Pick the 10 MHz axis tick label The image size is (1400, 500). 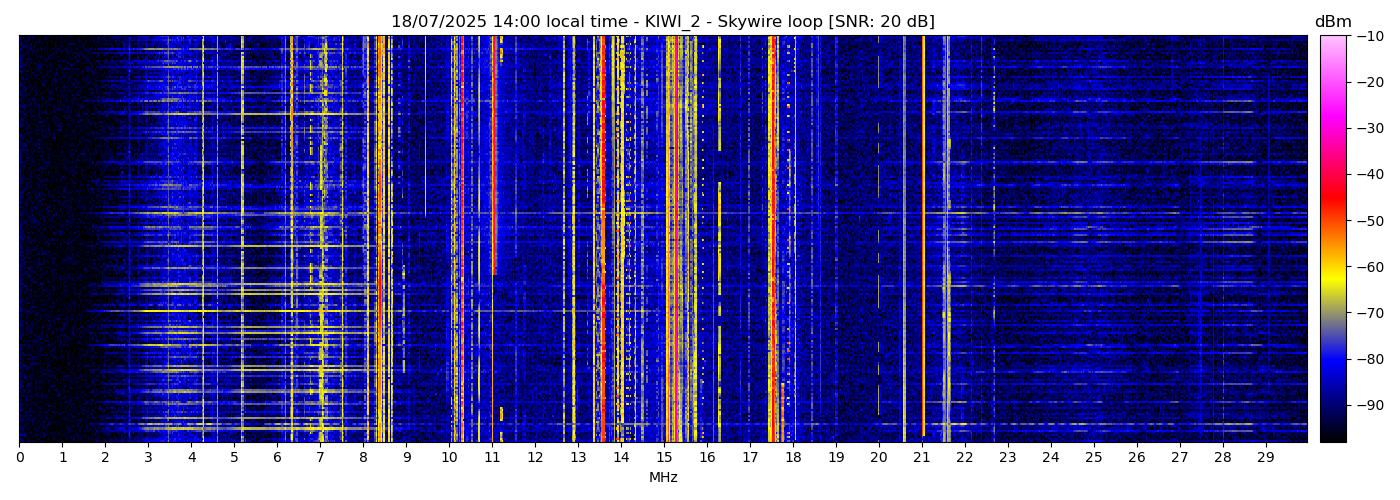[449, 457]
